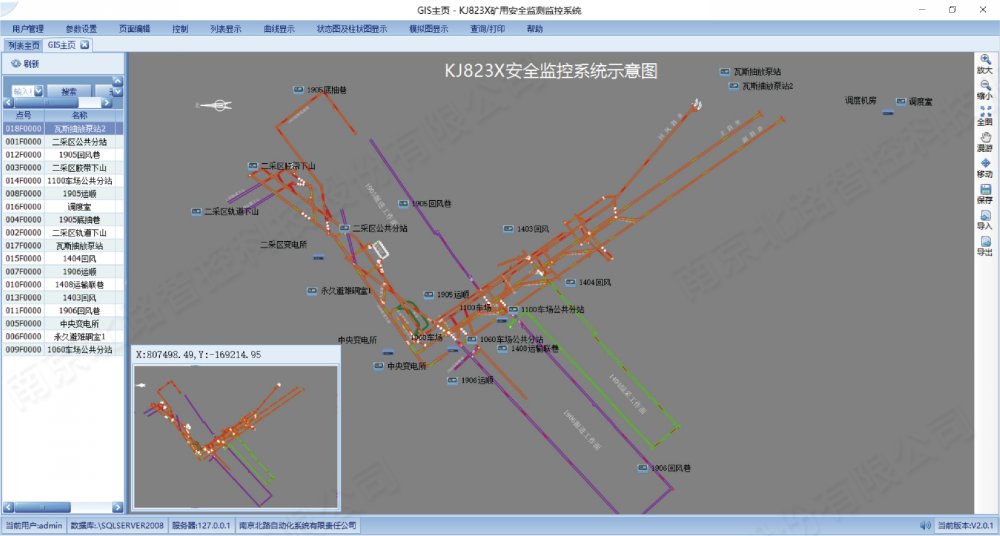Click the 名称 column header
The width and height of the screenshot is (1000, 536).
click(x=80, y=116)
